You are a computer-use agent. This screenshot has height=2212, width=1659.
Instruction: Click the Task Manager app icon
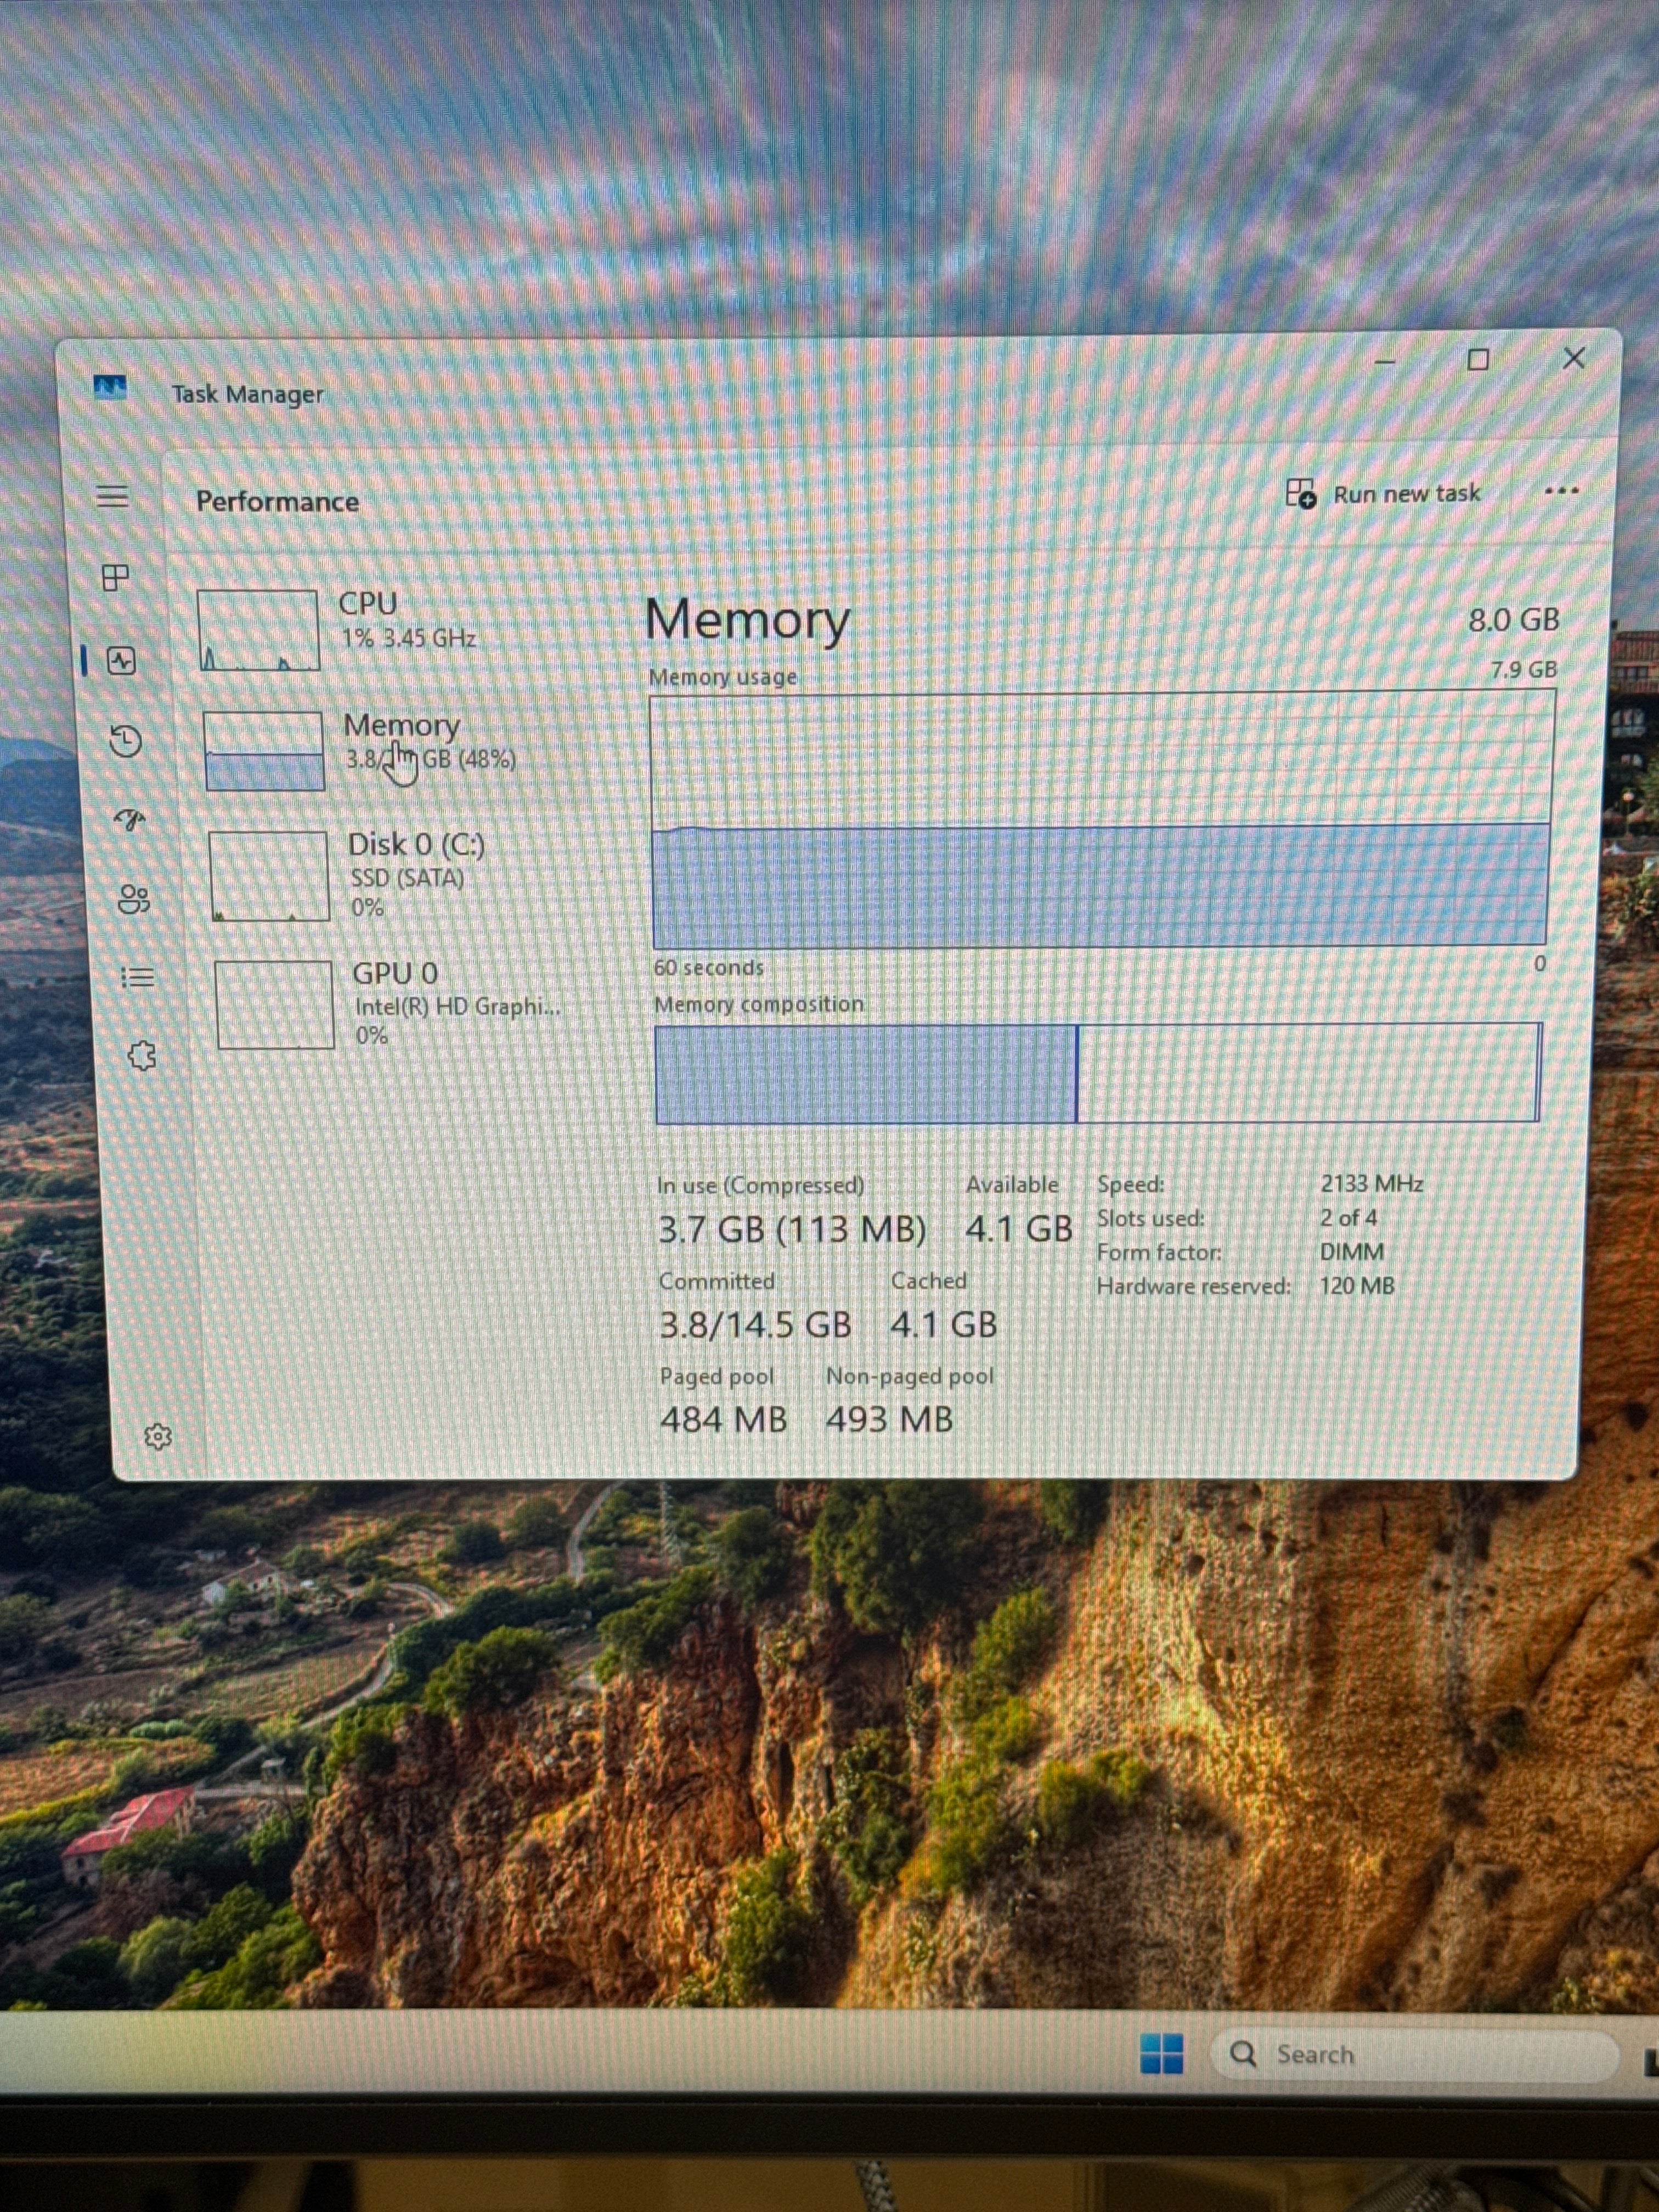pyautogui.click(x=110, y=387)
